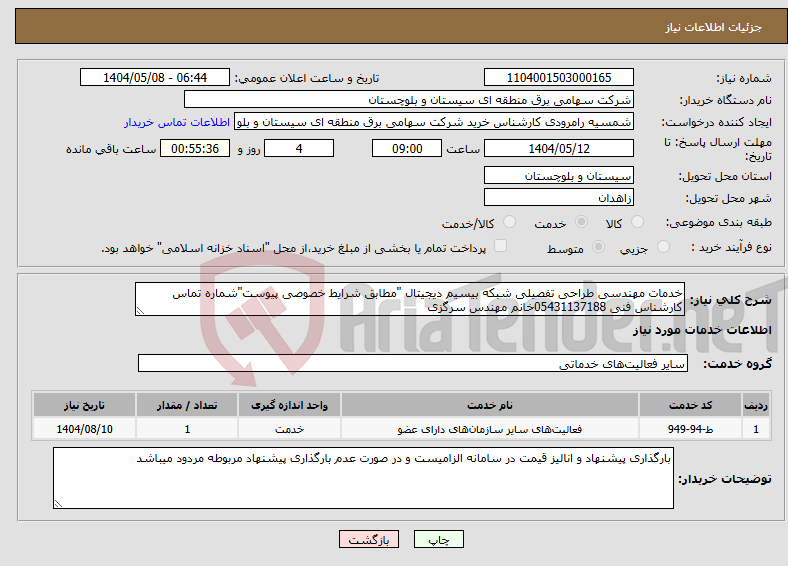Click the واحد اندازه گیری column header

[289, 405]
